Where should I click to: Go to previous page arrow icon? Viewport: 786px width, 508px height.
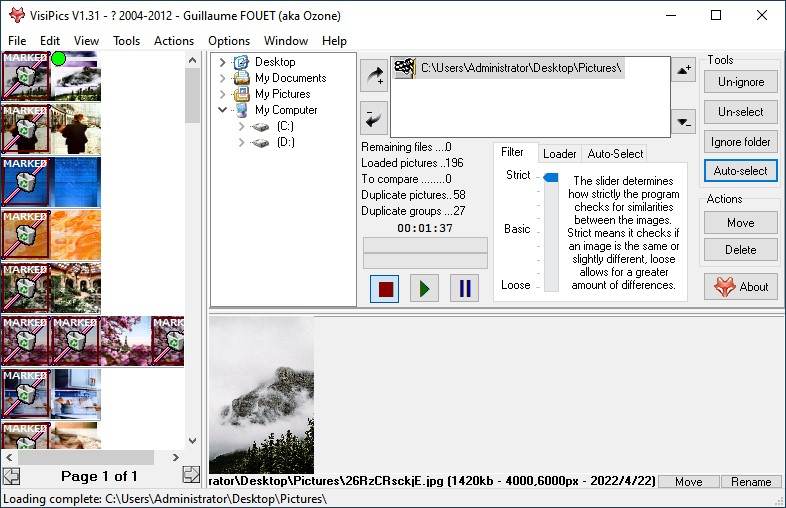click(x=11, y=475)
